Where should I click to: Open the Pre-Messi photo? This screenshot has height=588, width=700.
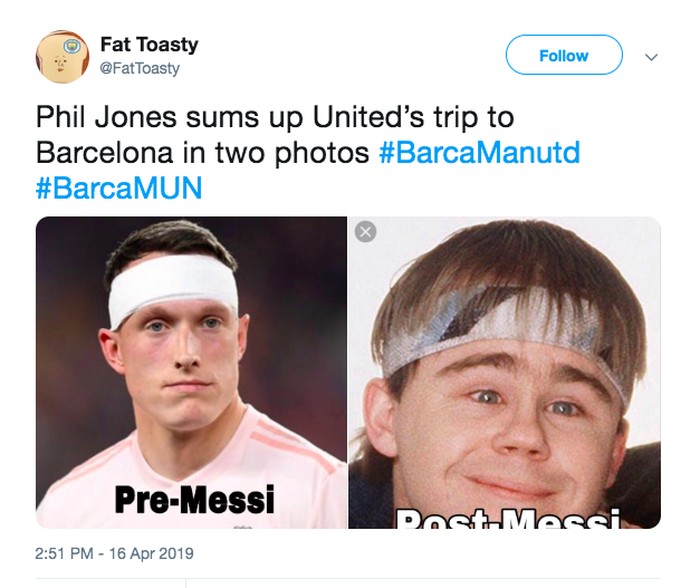point(191,373)
